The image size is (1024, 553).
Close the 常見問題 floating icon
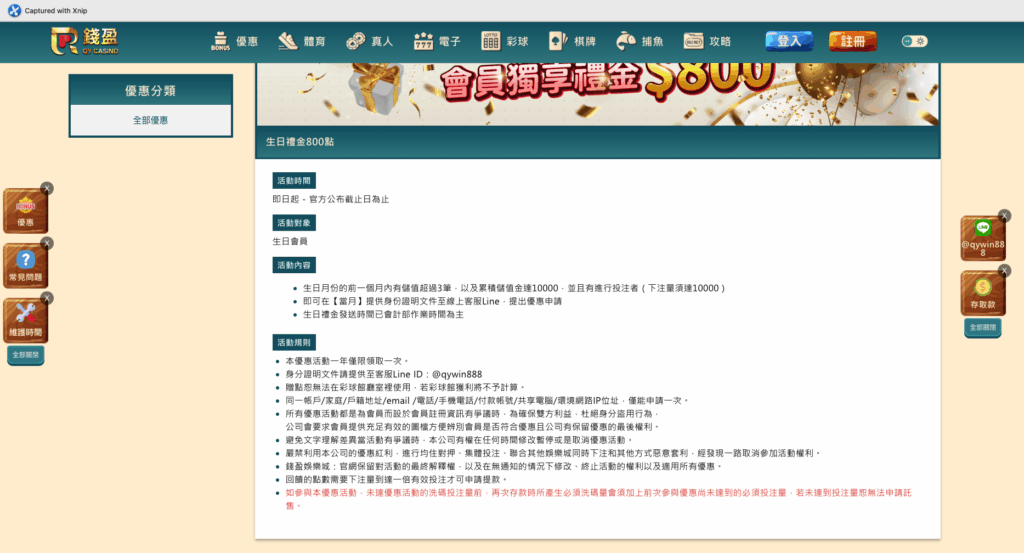[x=47, y=244]
